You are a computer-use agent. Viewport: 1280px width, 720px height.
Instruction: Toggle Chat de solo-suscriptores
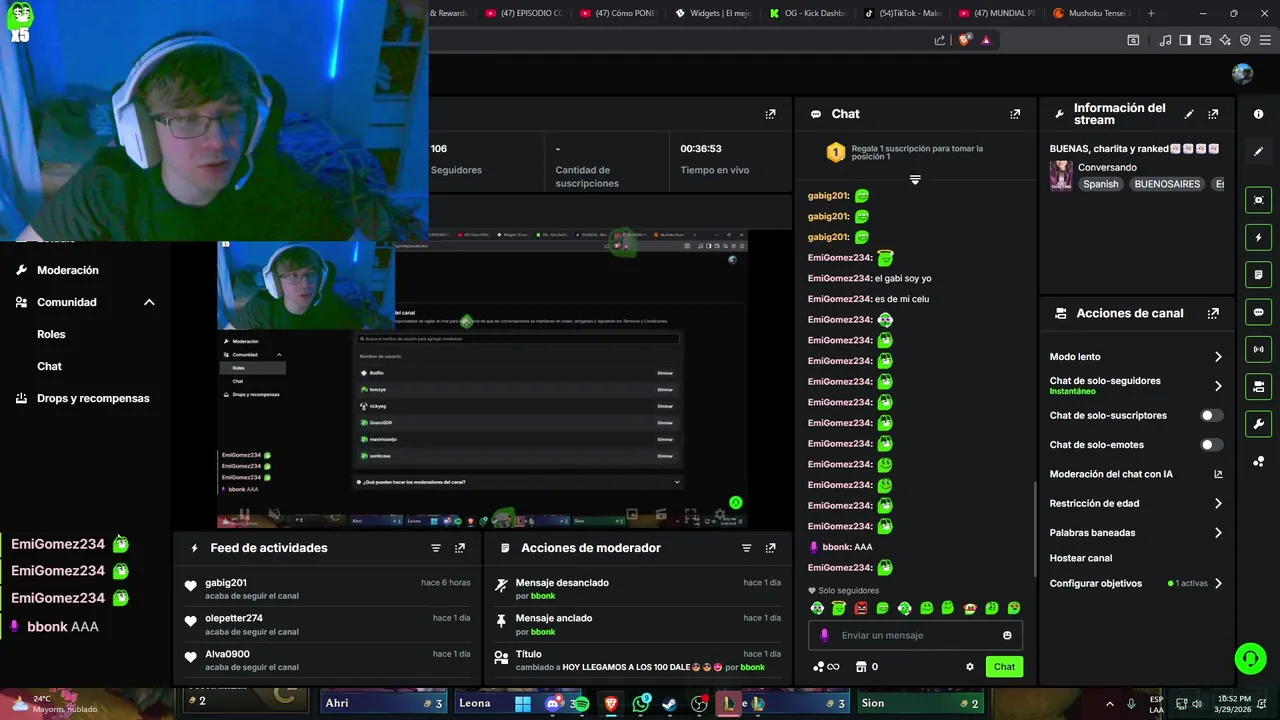pyautogui.click(x=1210, y=415)
